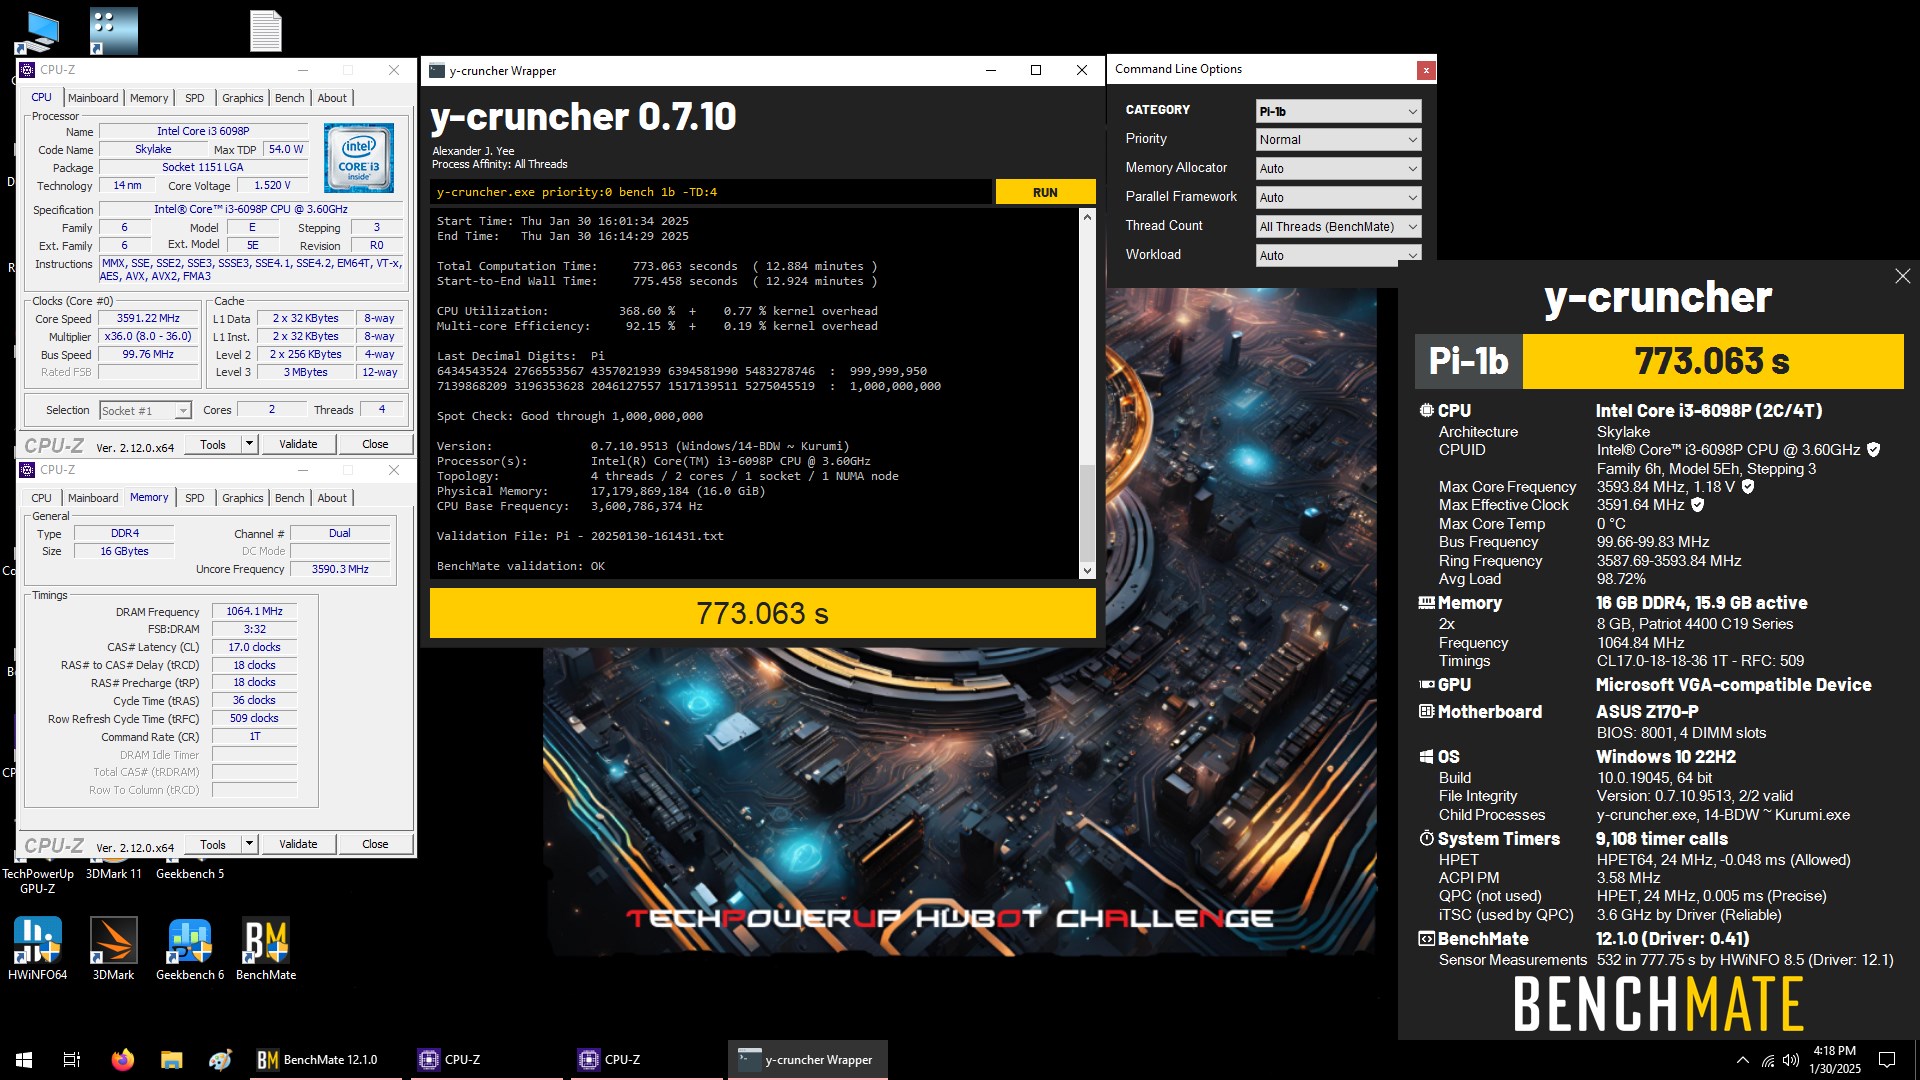Open the TechPowerUp GPU-Z desktop shortcut
The height and width of the screenshot is (1080, 1920).
[38, 881]
